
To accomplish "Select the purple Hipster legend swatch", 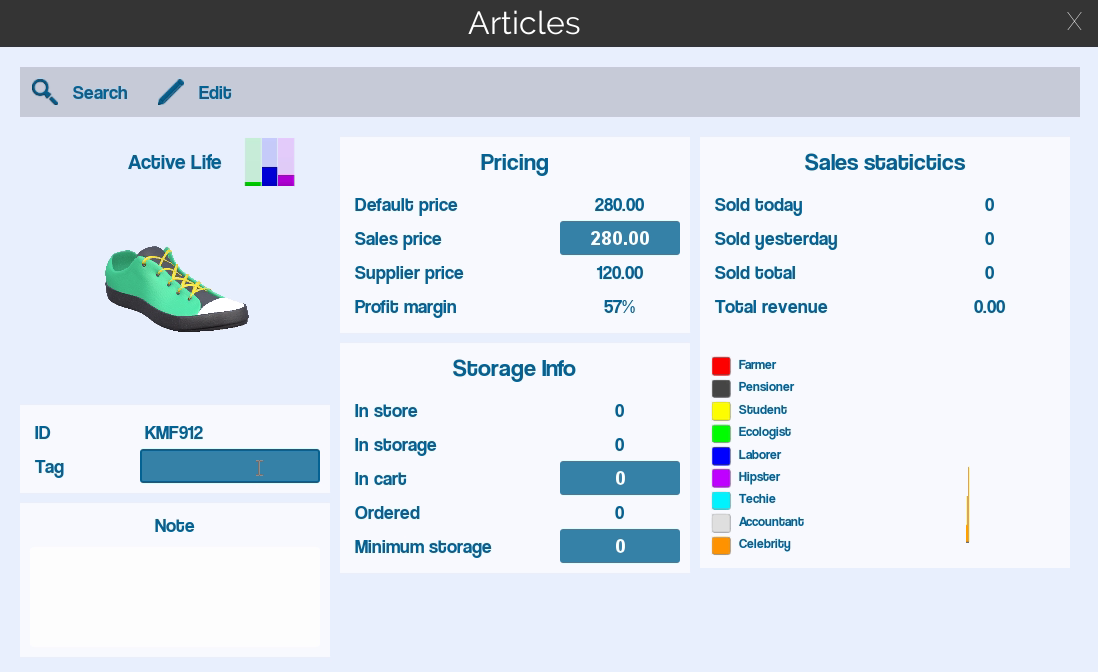I will [x=721, y=478].
